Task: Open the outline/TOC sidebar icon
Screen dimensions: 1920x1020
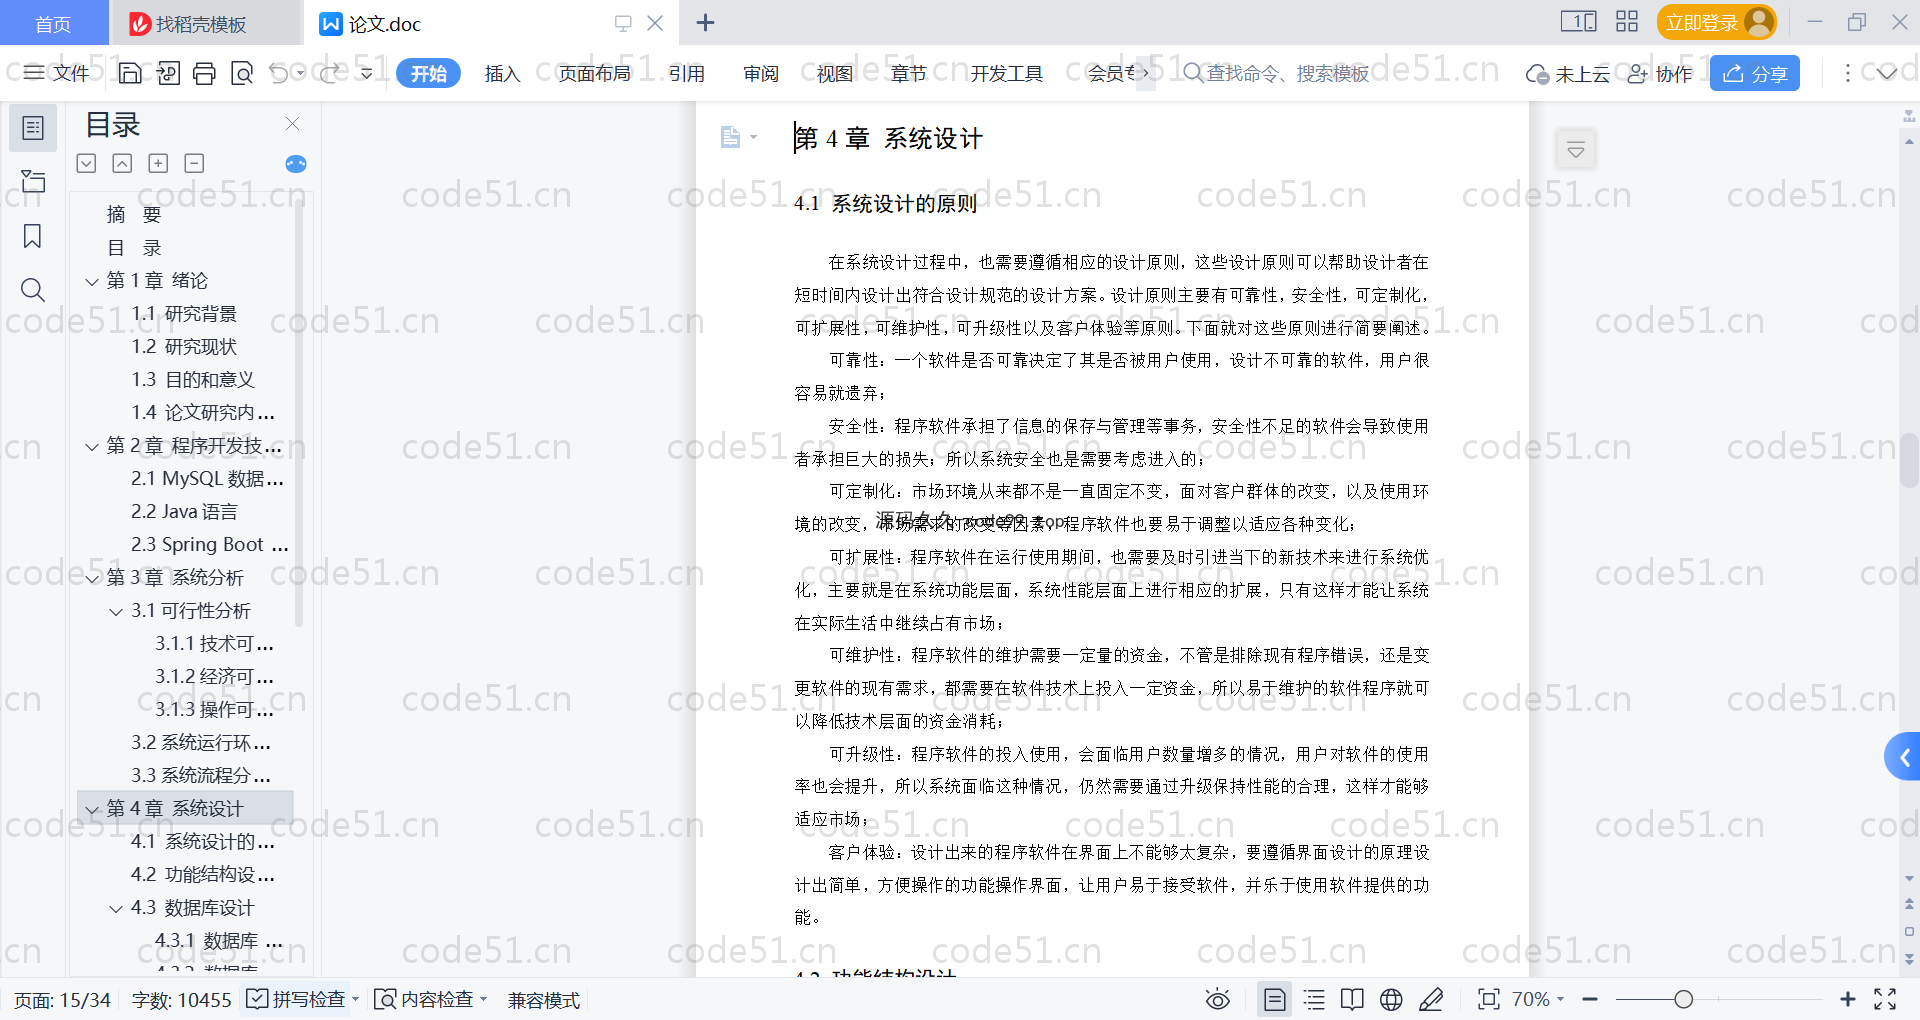Action: pyautogui.click(x=33, y=128)
